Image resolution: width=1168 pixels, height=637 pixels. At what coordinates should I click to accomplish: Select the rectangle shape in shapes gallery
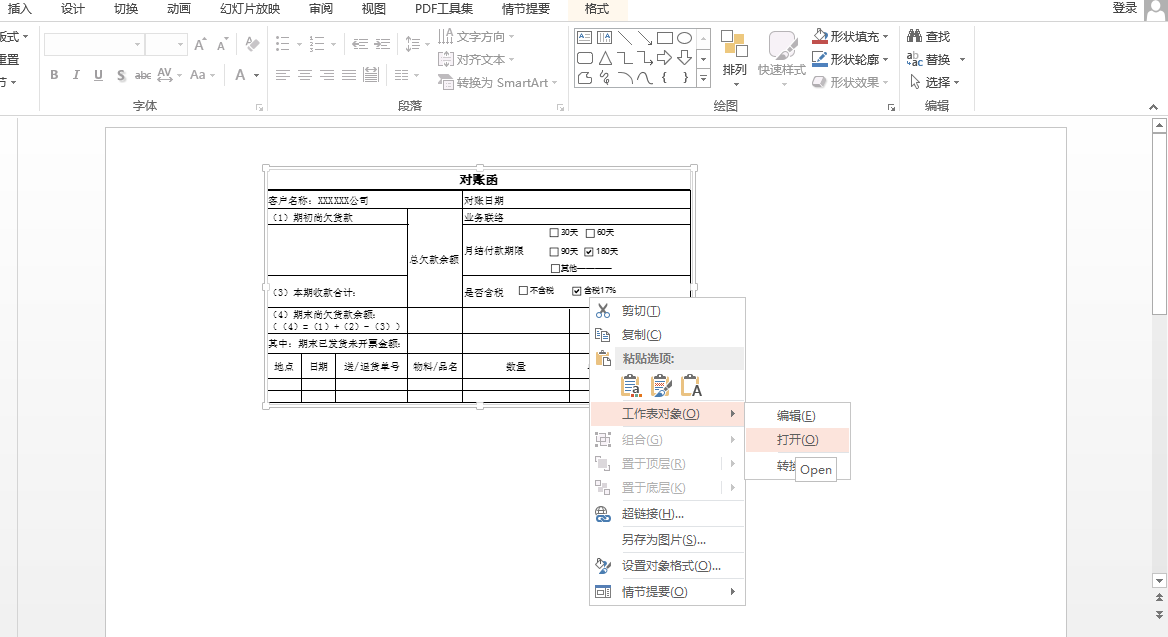[x=665, y=37]
